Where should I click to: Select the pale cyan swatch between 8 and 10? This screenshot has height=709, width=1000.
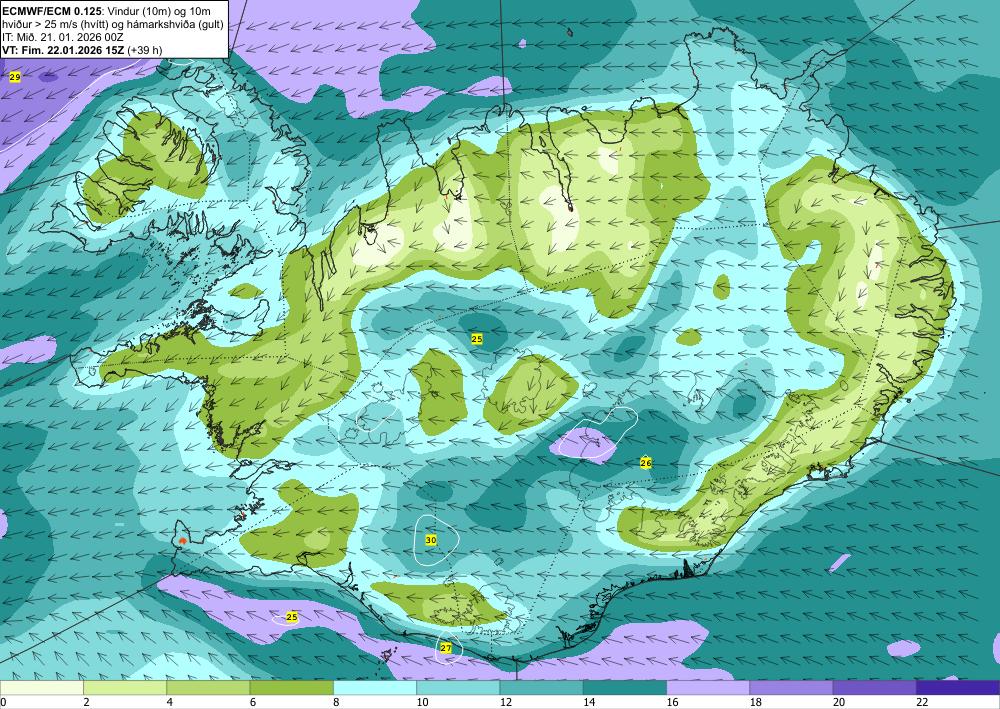click(375, 688)
